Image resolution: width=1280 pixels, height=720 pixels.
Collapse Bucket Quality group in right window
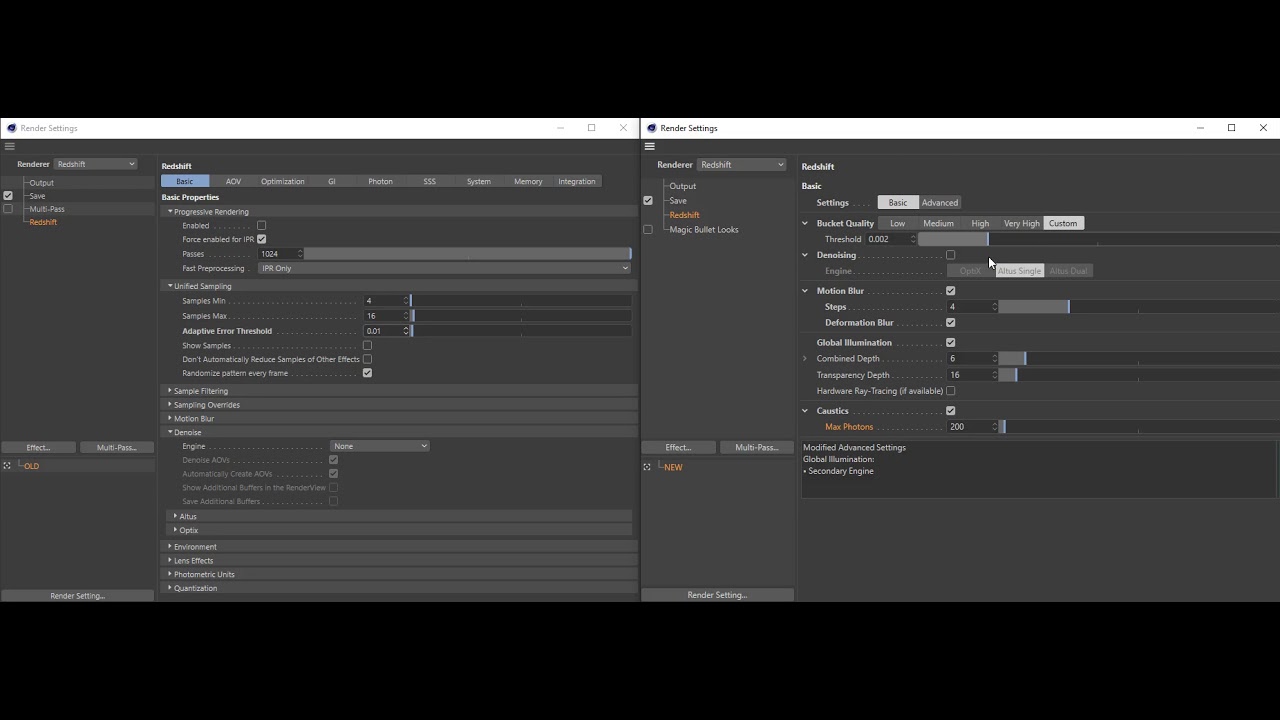(805, 223)
